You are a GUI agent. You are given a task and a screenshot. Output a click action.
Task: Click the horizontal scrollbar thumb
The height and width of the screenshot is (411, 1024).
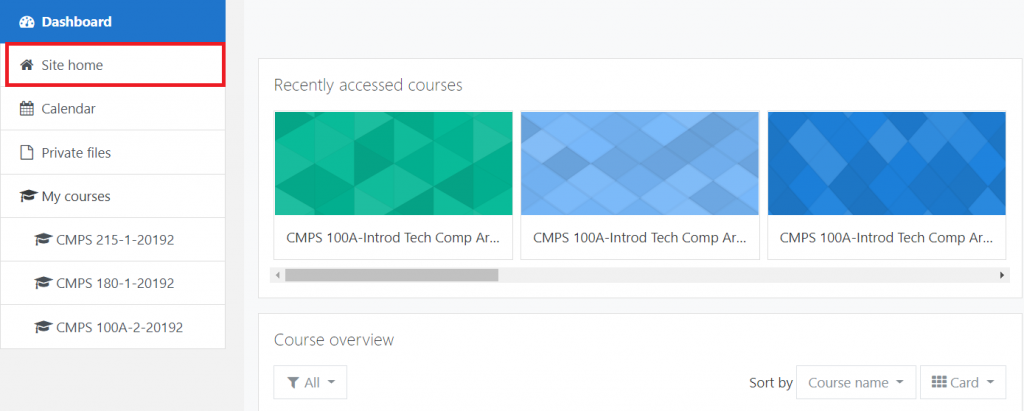point(390,275)
